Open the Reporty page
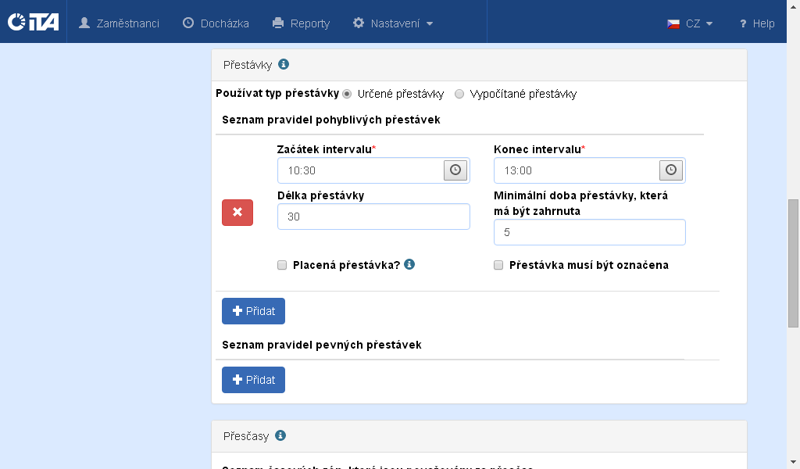 click(x=301, y=23)
